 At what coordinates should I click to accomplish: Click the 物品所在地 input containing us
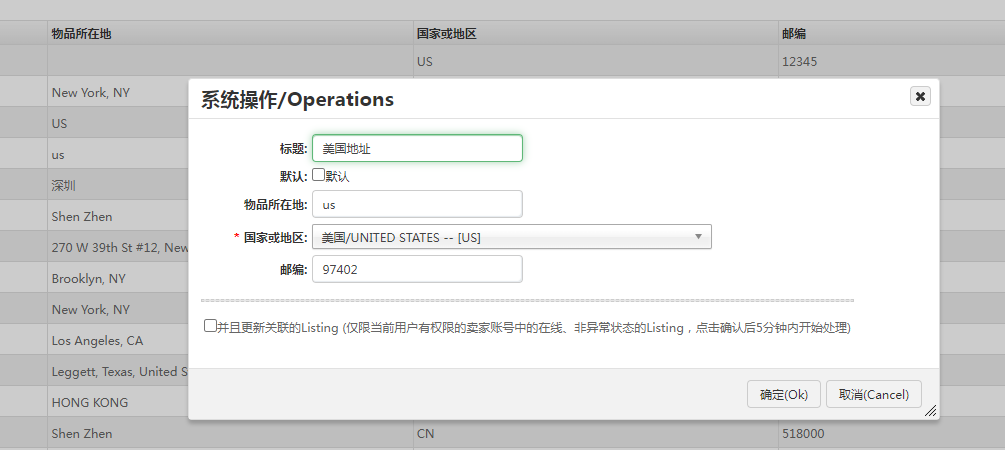[417, 204]
